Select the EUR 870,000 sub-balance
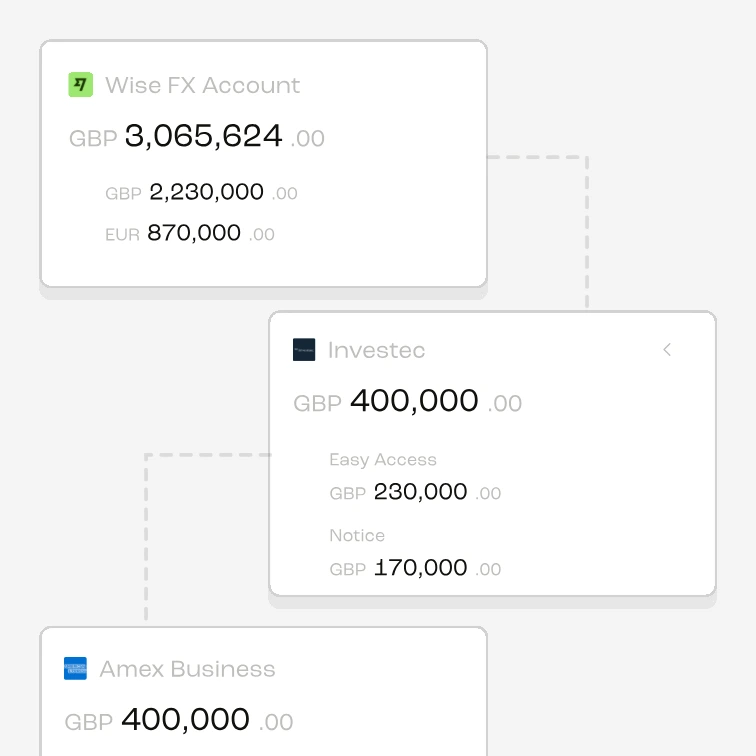 (190, 233)
